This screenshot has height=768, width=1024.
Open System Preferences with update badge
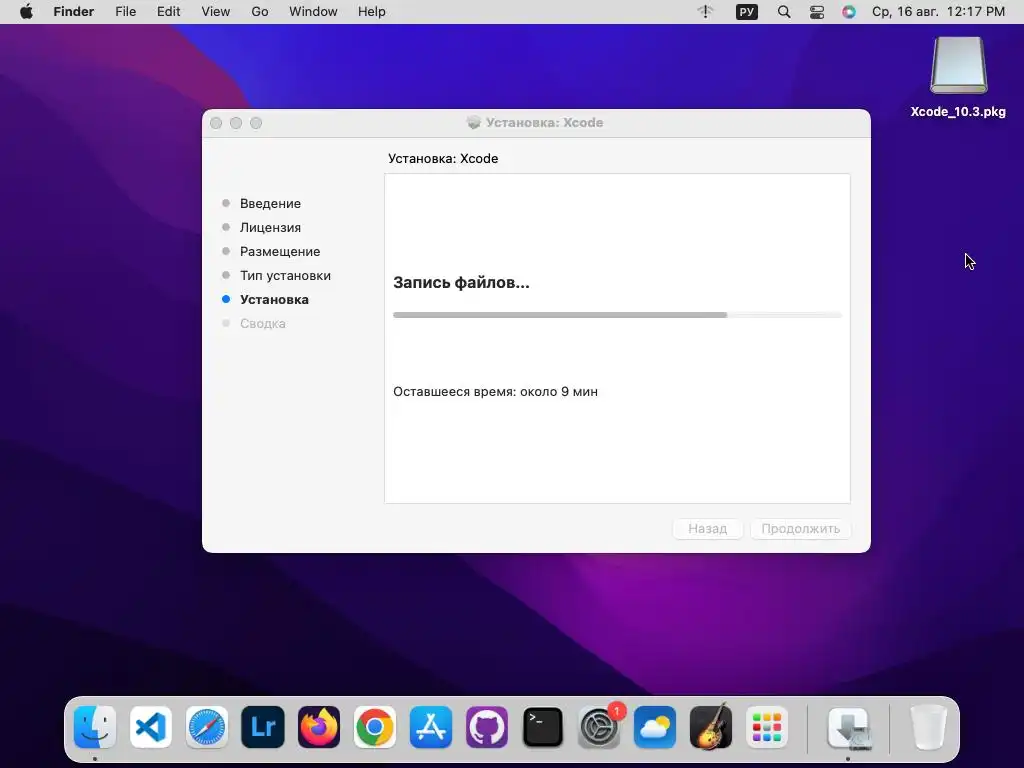tap(599, 727)
